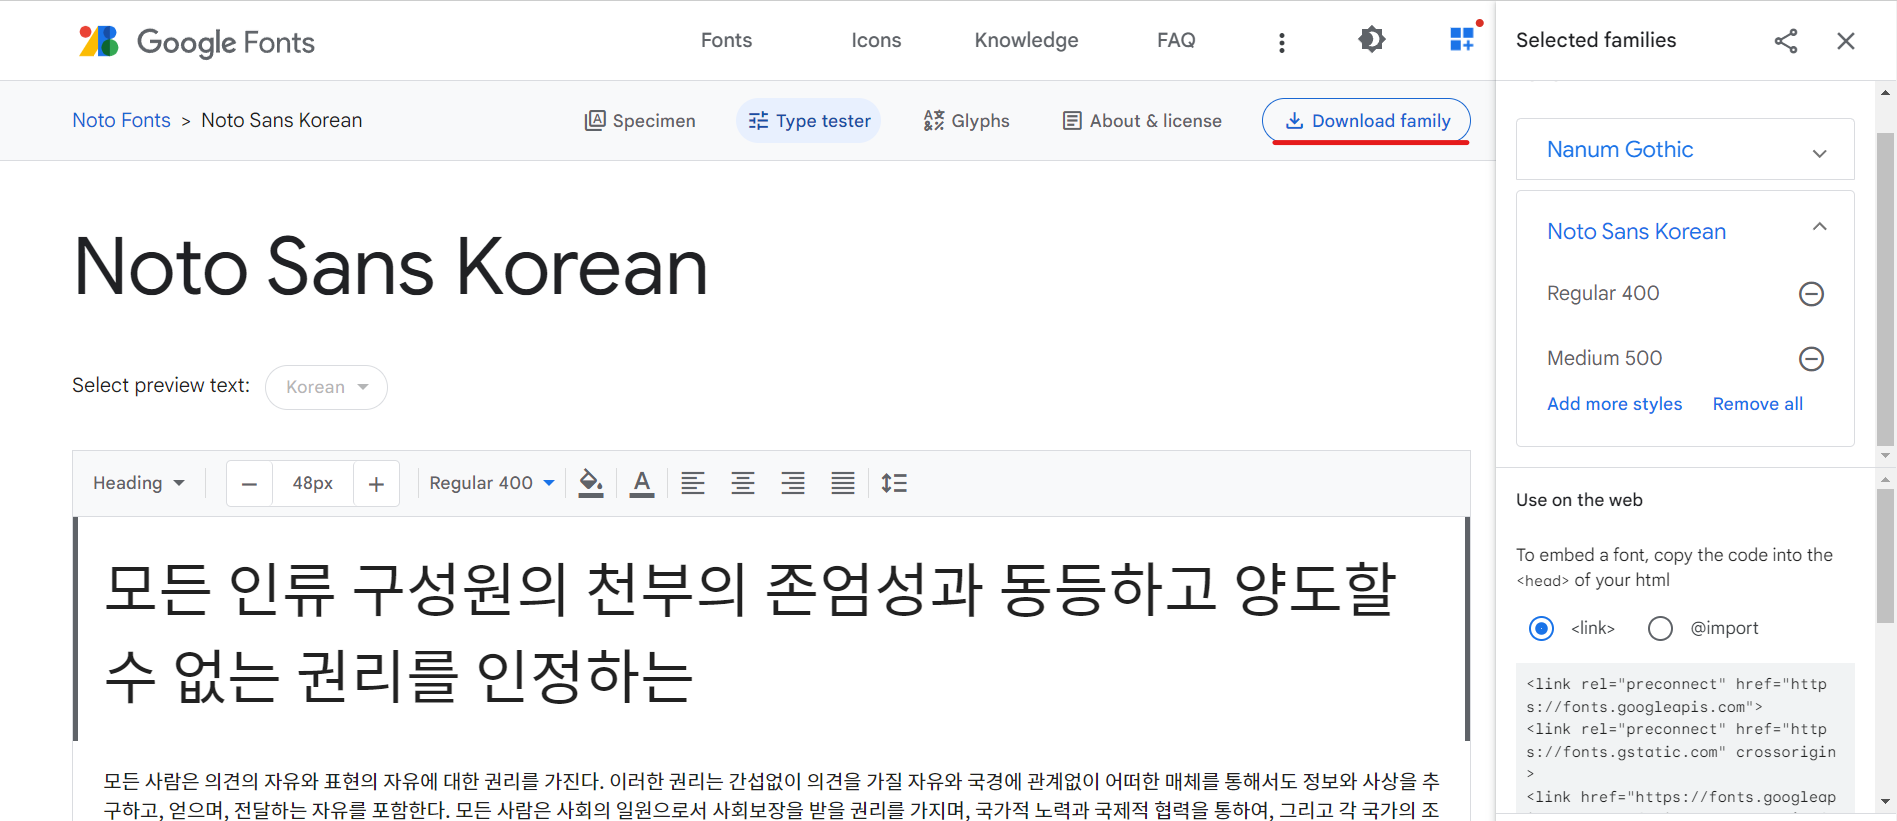Go to the Fonts menu
The image size is (1897, 821).
726,40
